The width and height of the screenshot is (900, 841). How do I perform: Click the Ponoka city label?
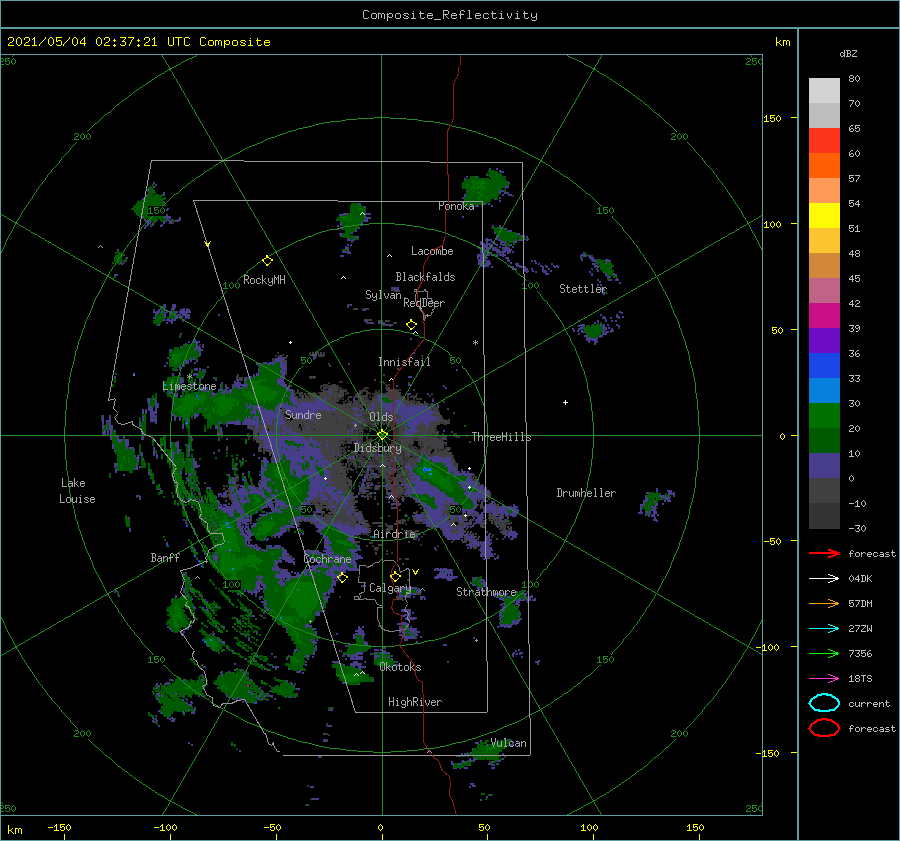456,206
